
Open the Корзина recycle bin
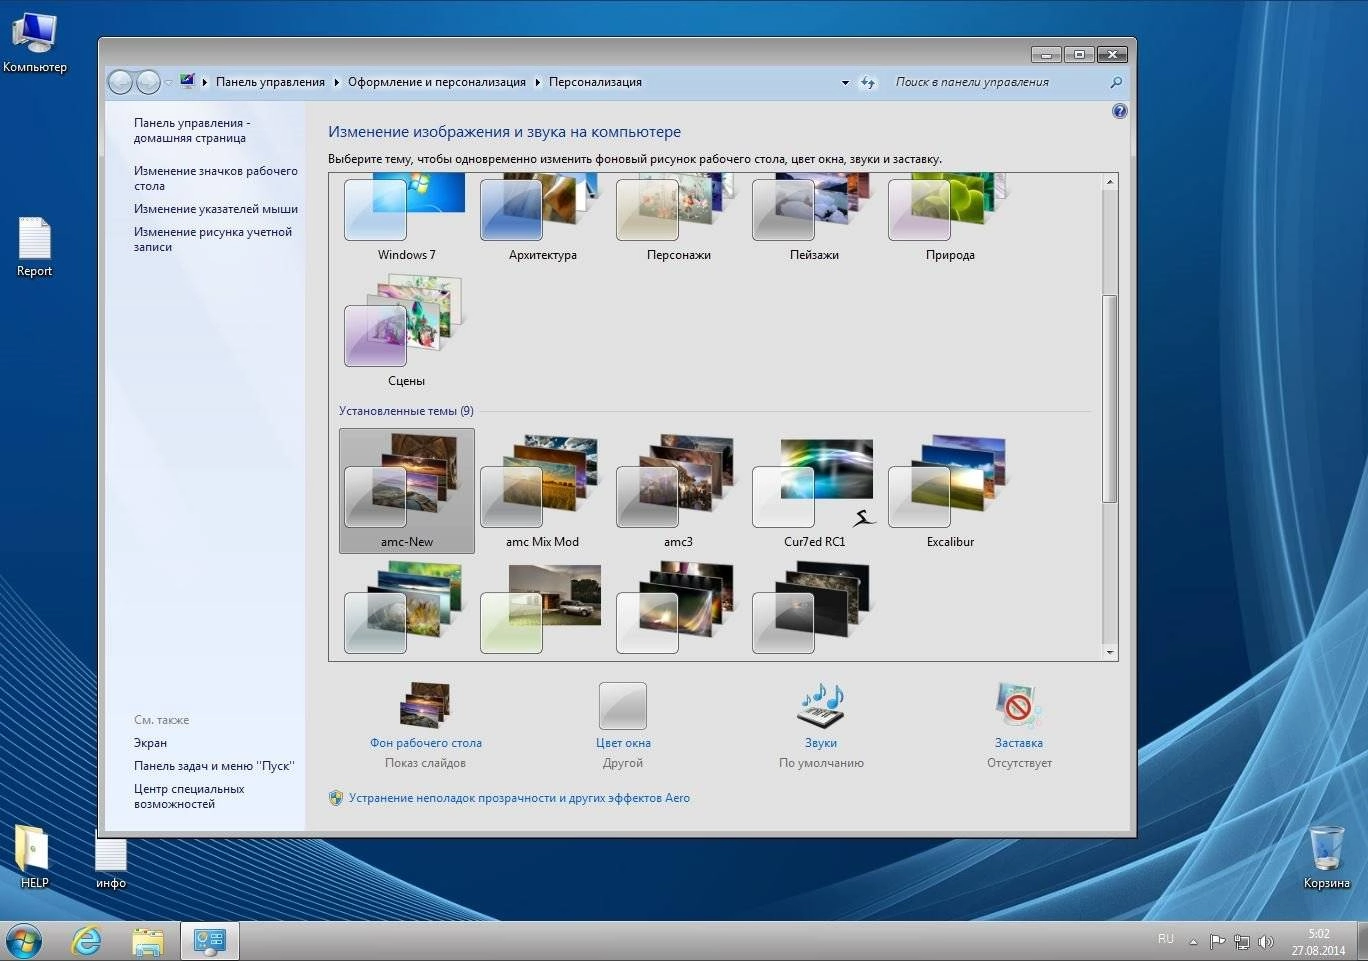point(1327,857)
